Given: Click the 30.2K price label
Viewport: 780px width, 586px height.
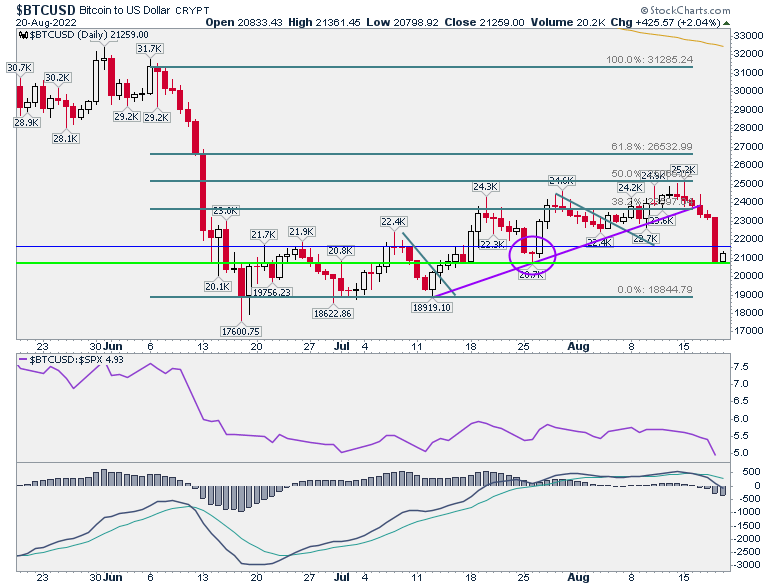Looking at the screenshot, I should tap(58, 78).
